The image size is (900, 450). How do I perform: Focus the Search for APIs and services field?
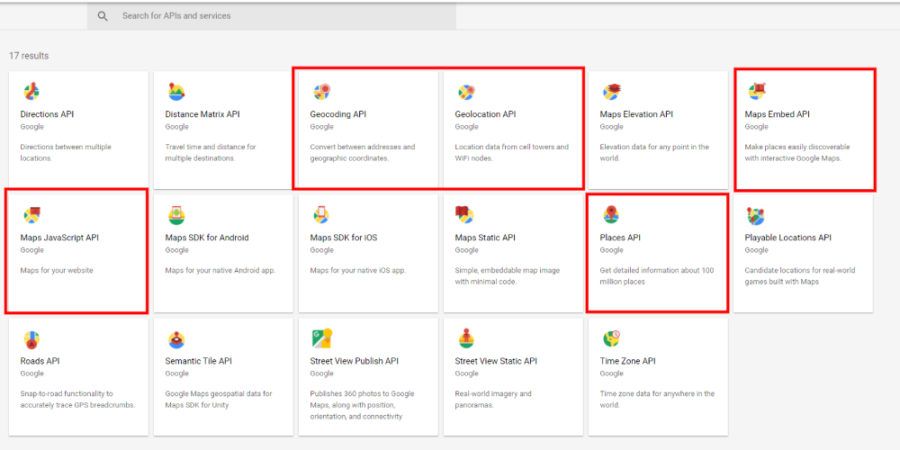271,16
